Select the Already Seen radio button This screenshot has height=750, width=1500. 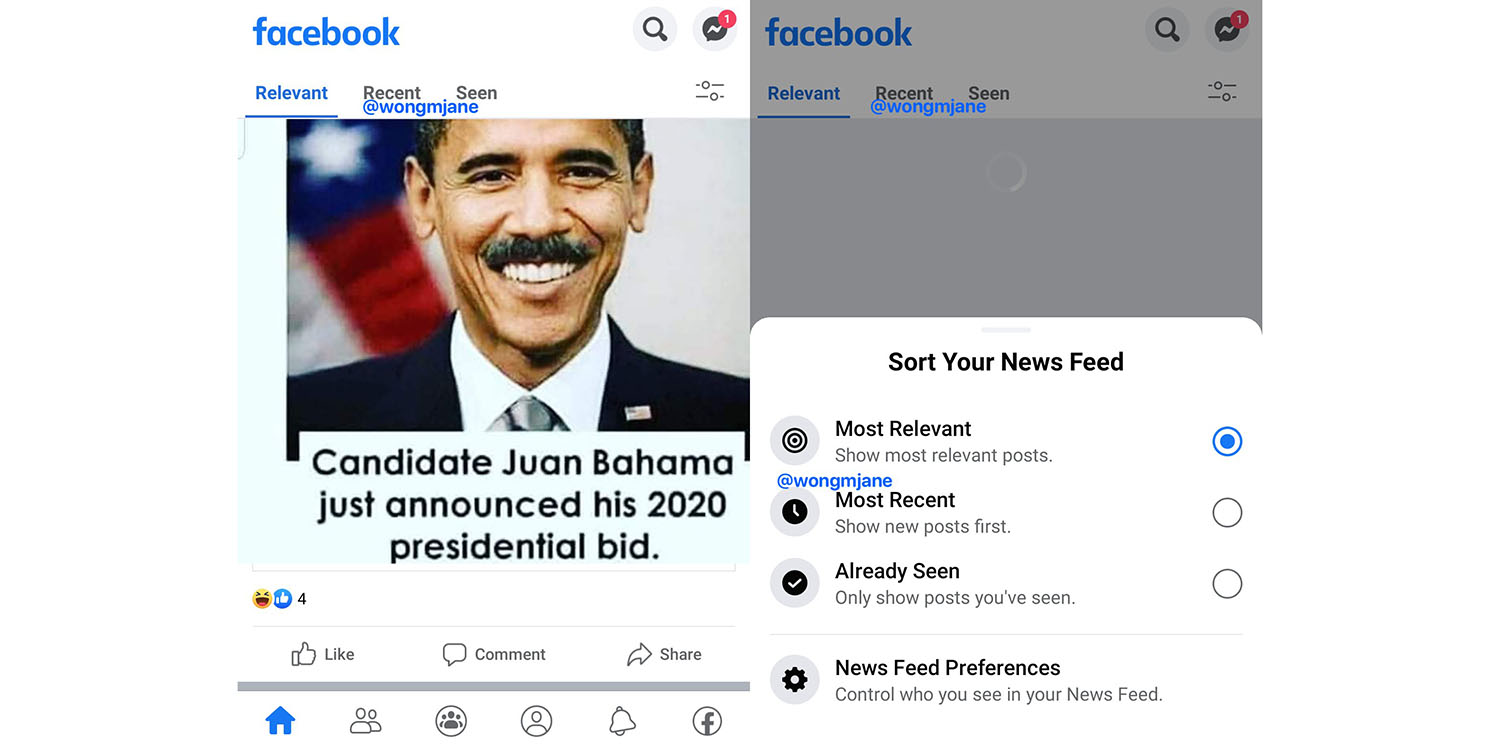coord(1227,584)
